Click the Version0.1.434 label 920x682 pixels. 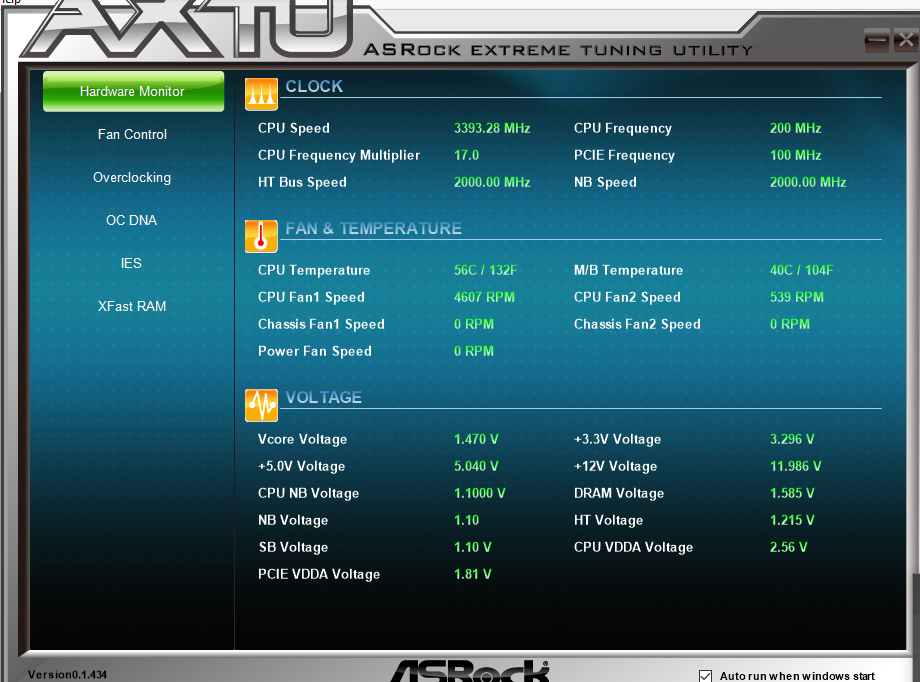click(67, 674)
